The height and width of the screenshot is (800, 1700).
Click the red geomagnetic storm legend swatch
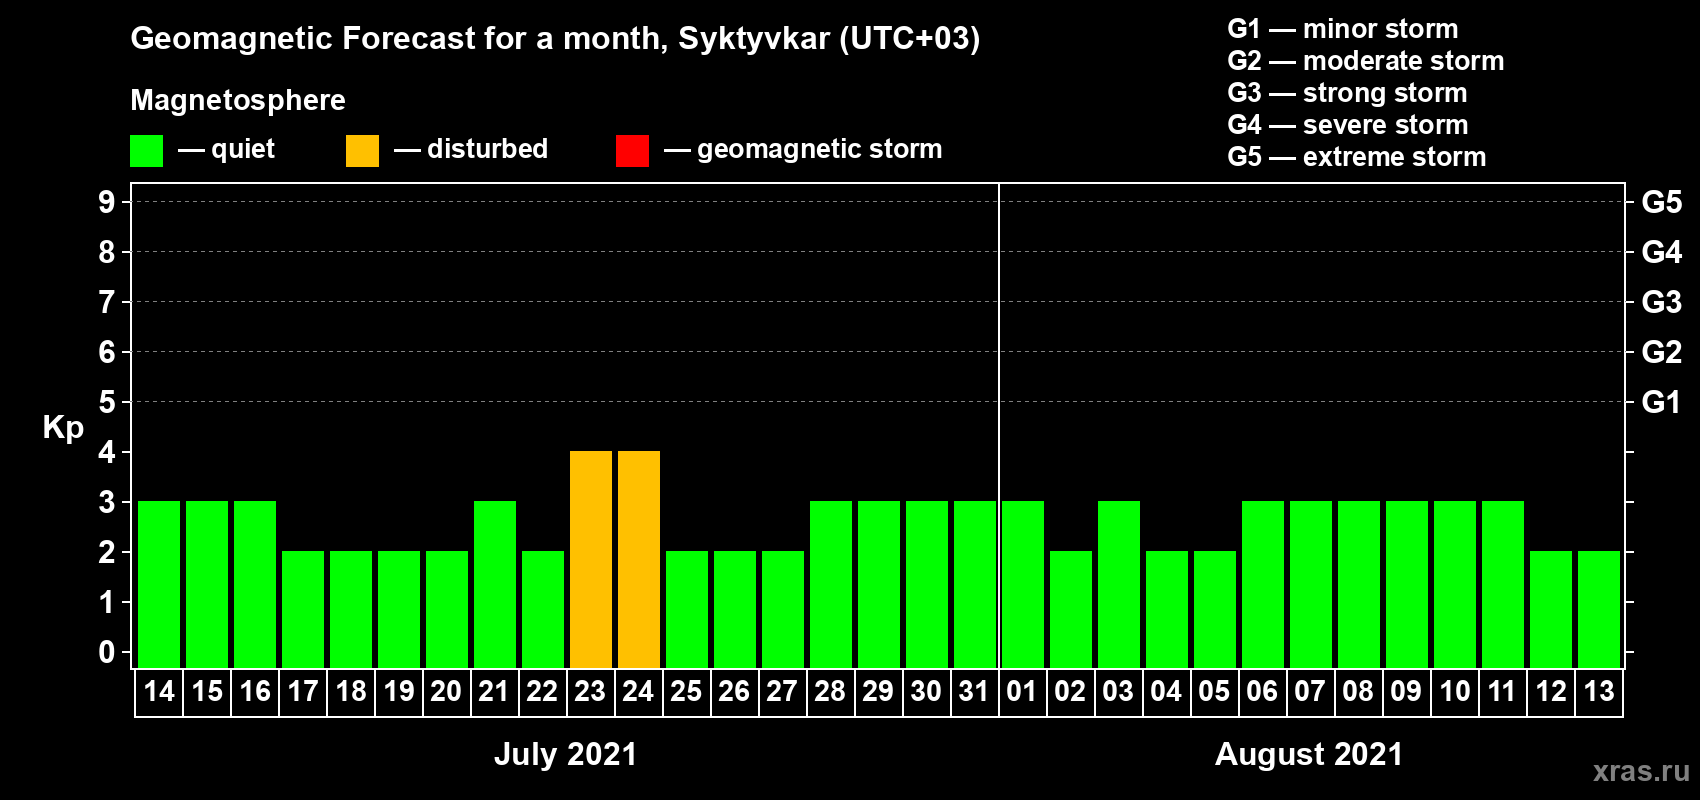[x=632, y=151]
